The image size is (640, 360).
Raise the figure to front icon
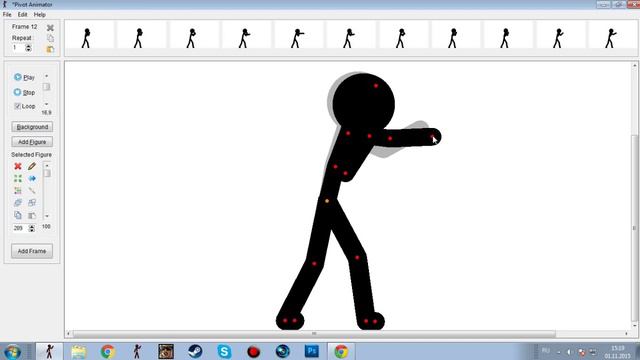18,202
